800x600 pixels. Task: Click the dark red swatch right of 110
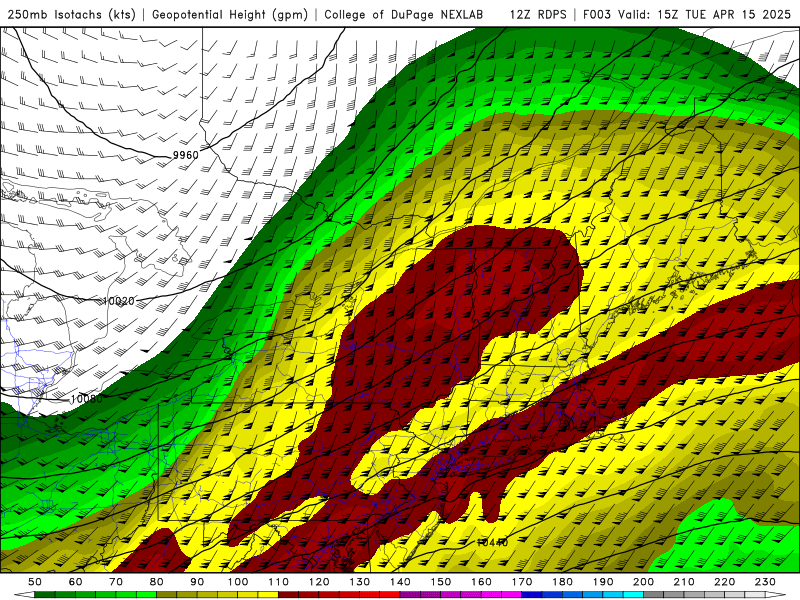(288, 595)
